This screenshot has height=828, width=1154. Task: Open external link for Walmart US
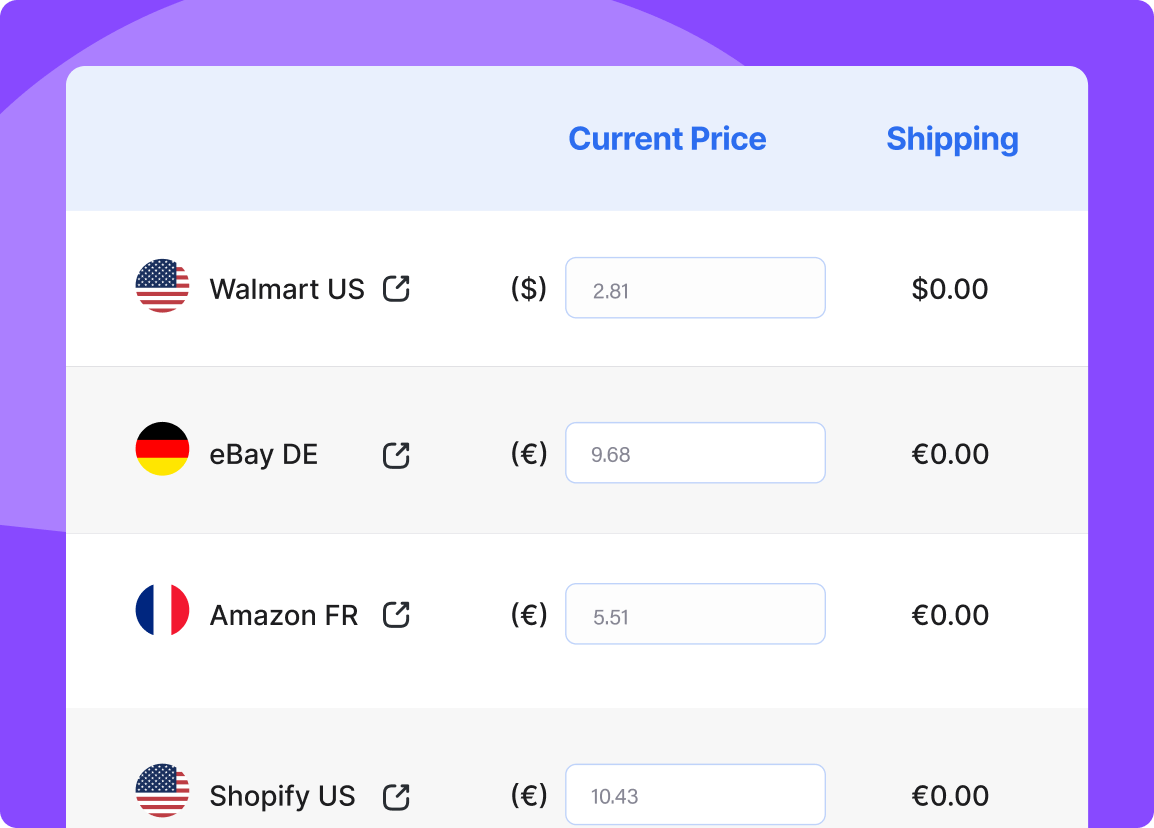pyautogui.click(x=396, y=289)
